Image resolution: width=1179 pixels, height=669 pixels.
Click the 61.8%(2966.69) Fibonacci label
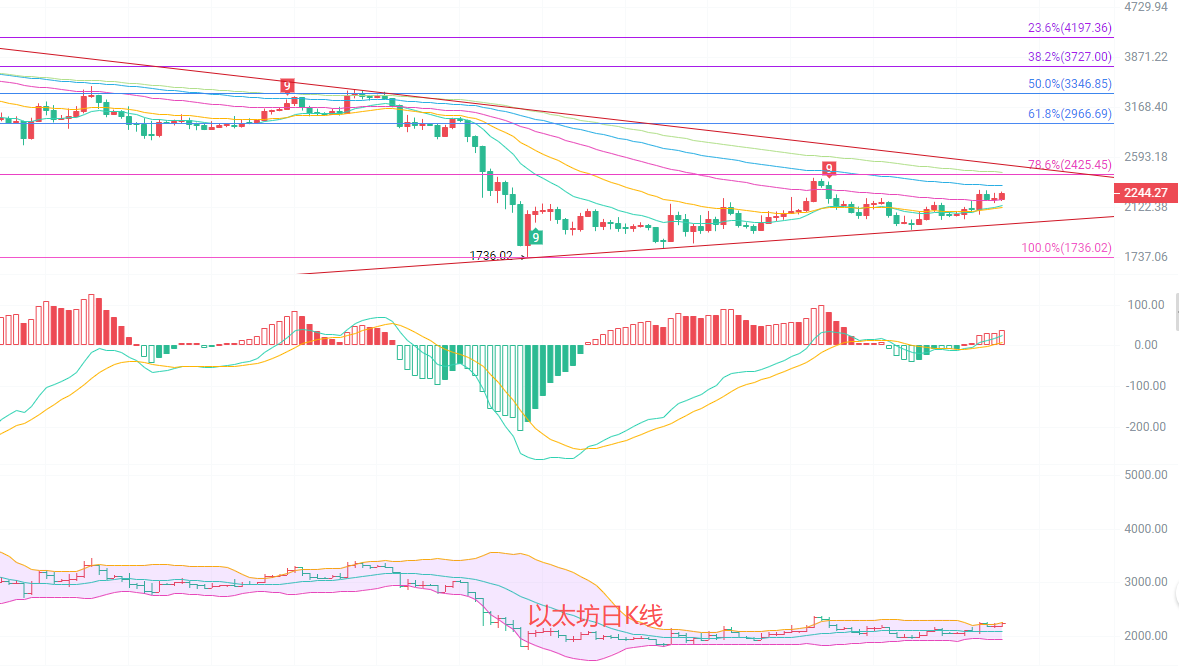1070,115
